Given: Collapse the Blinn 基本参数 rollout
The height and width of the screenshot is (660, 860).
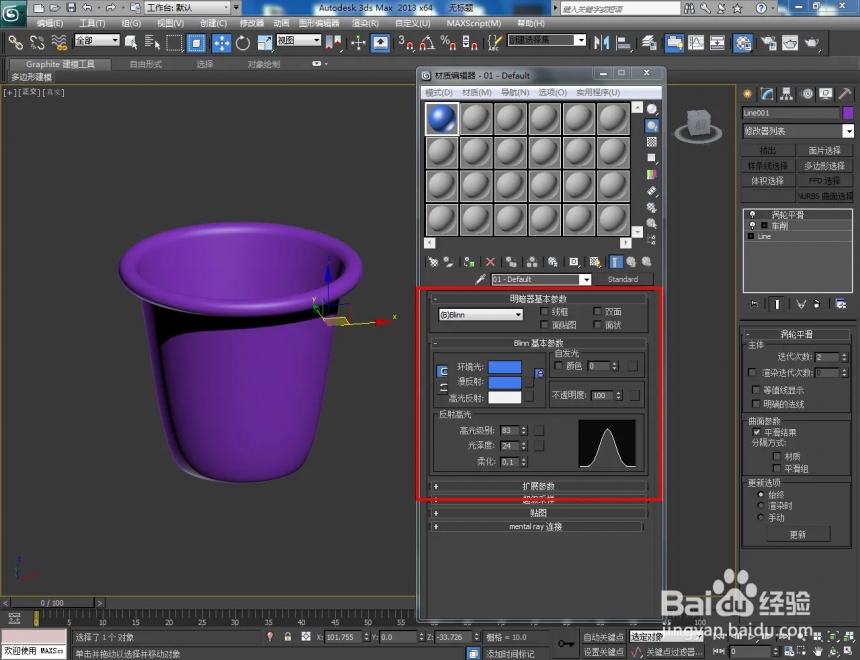Looking at the screenshot, I should click(x=539, y=343).
